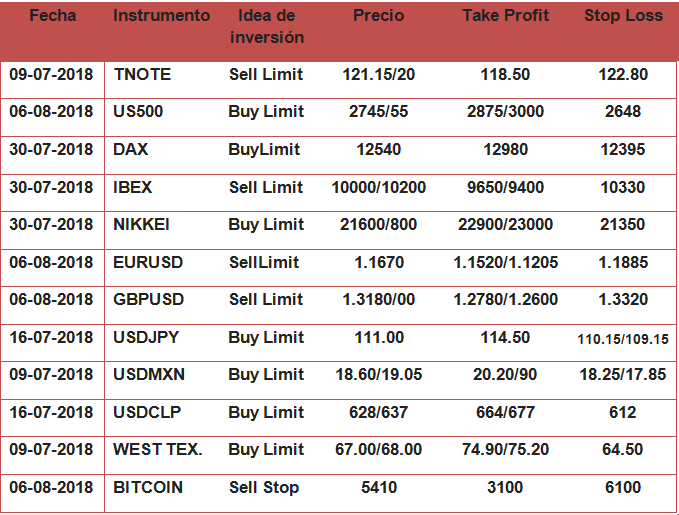This screenshot has height=515, width=679.
Task: Click the Precio column header
Action: [378, 17]
